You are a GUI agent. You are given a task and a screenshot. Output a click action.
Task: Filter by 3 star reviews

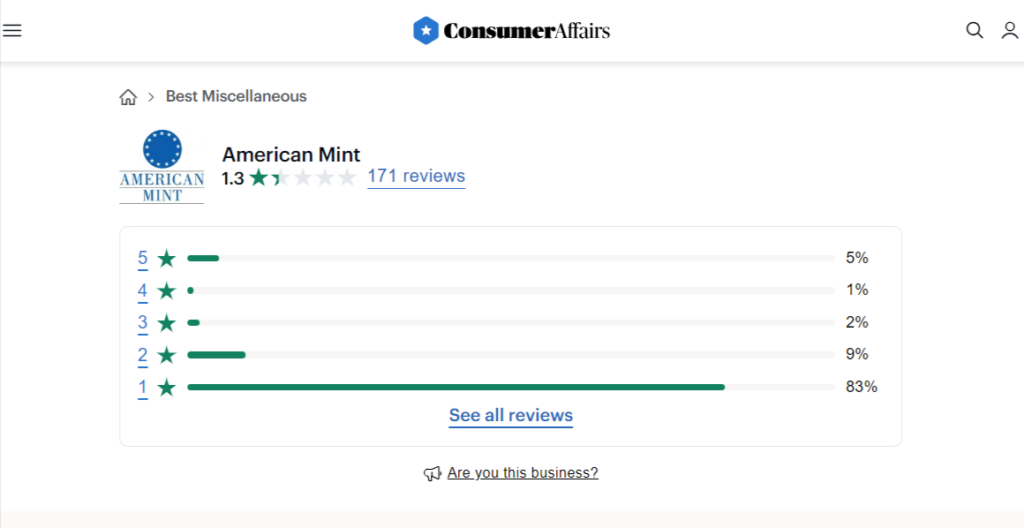(142, 323)
